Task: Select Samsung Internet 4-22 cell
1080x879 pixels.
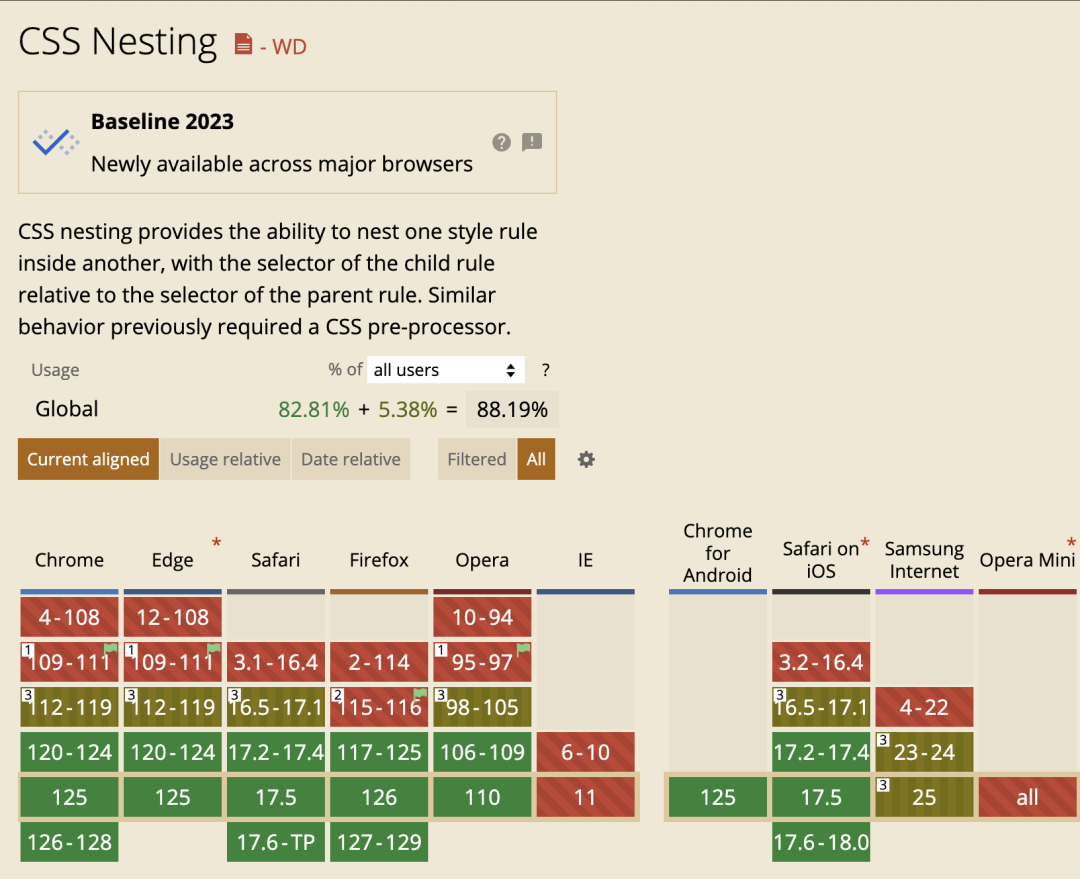Action: point(924,707)
